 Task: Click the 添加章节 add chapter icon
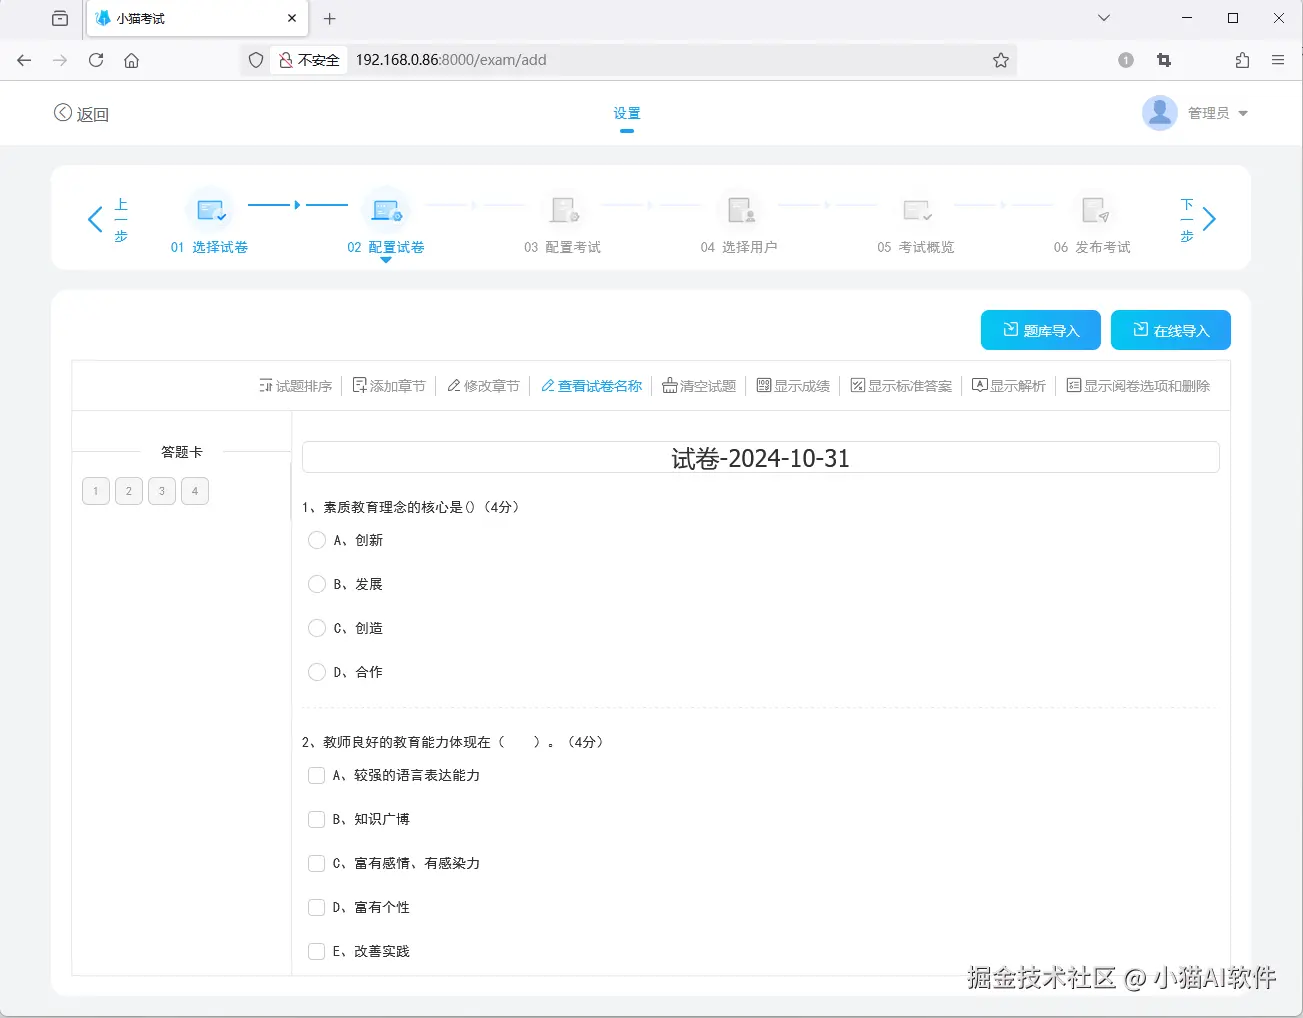tap(359, 385)
